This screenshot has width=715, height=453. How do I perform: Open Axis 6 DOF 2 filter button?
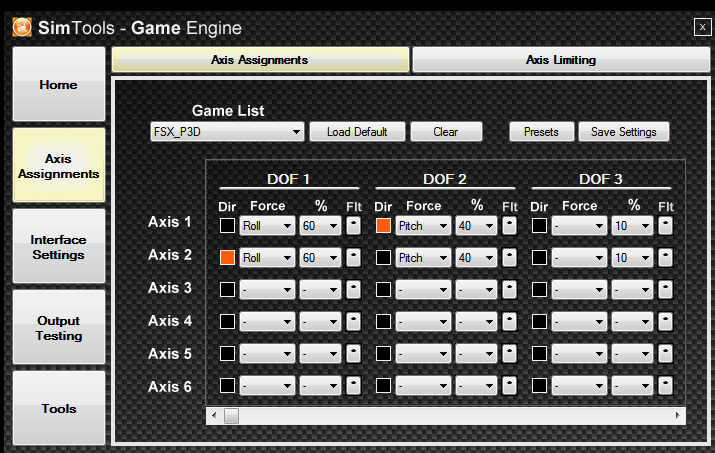(x=509, y=385)
